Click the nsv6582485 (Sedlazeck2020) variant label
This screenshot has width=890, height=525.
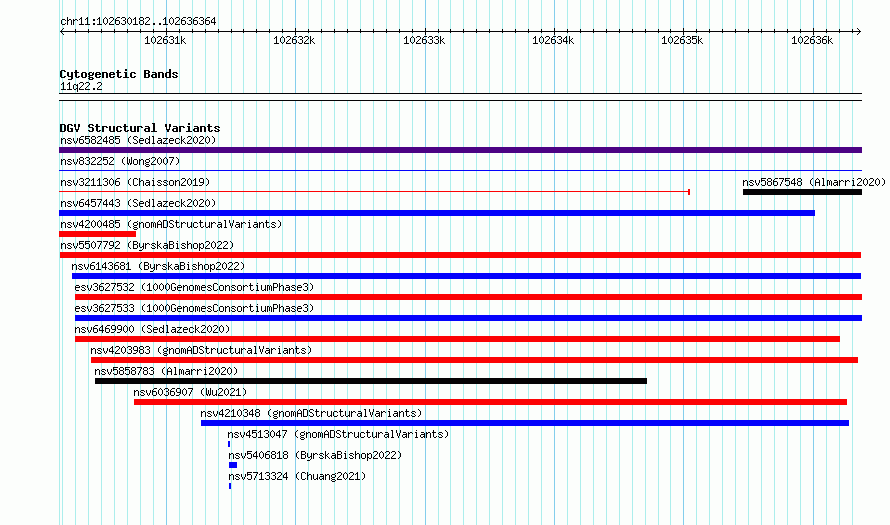138,140
